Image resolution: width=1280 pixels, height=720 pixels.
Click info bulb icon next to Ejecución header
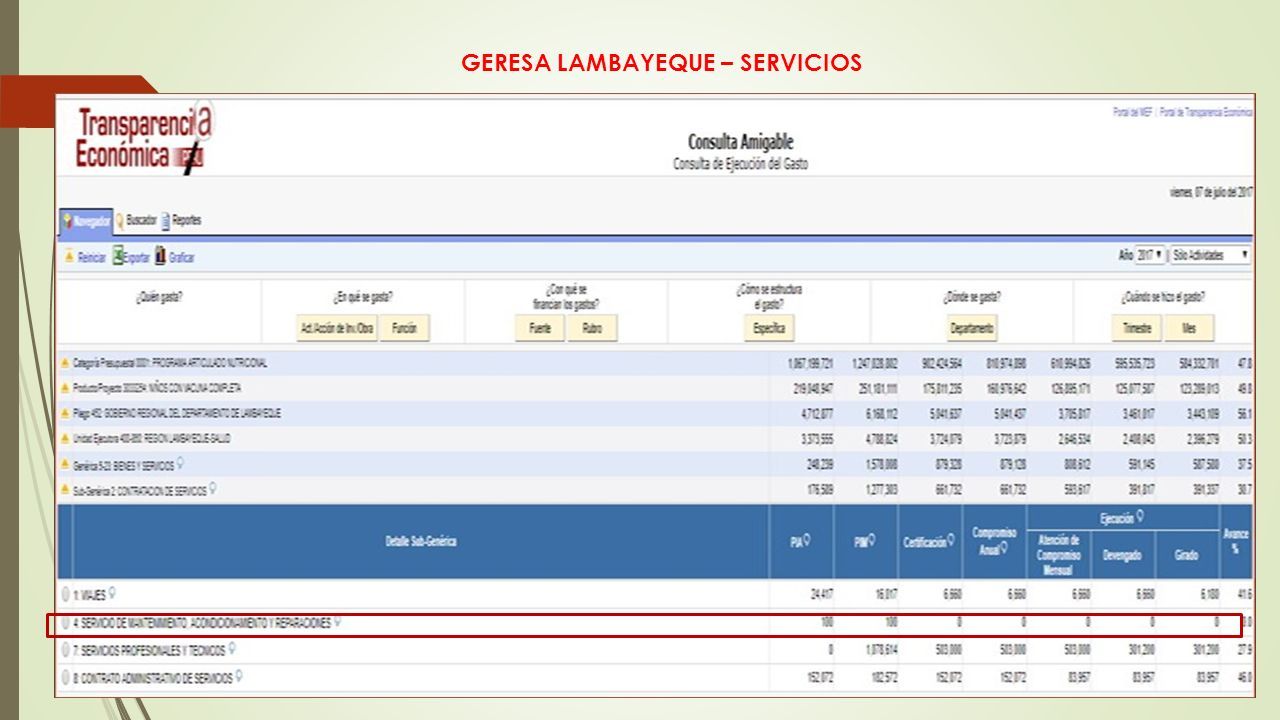click(1138, 517)
